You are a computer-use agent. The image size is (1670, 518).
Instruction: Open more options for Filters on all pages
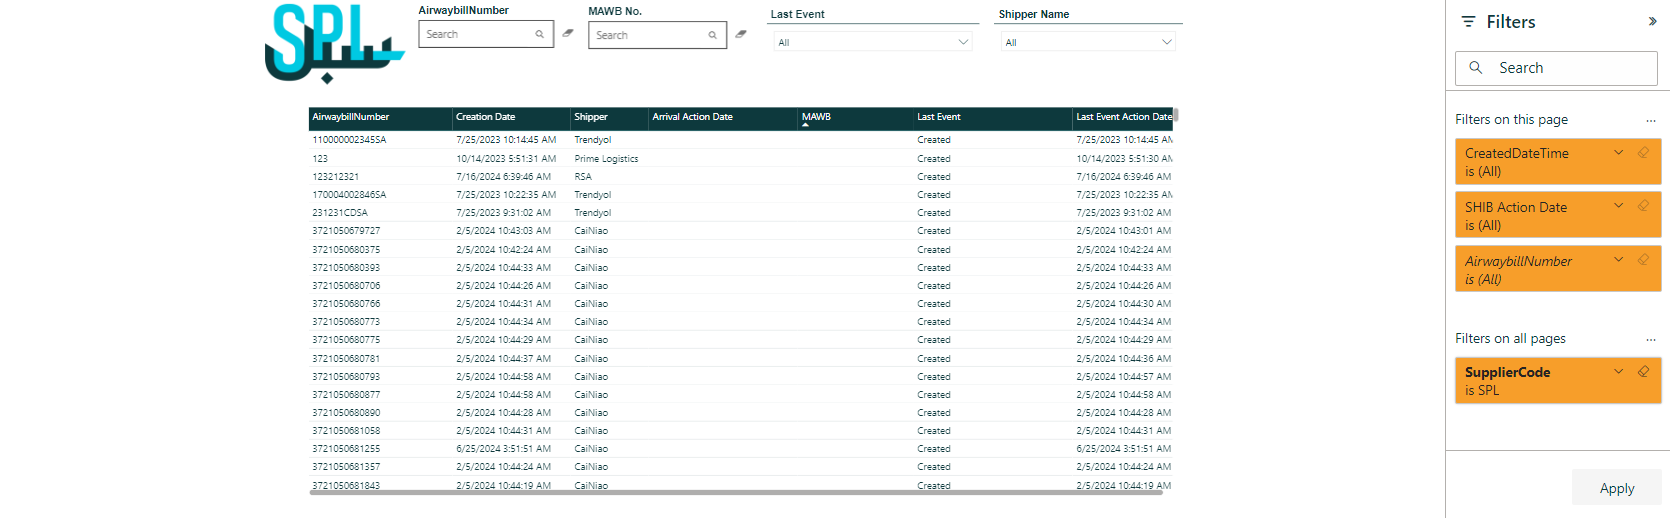pyautogui.click(x=1650, y=340)
